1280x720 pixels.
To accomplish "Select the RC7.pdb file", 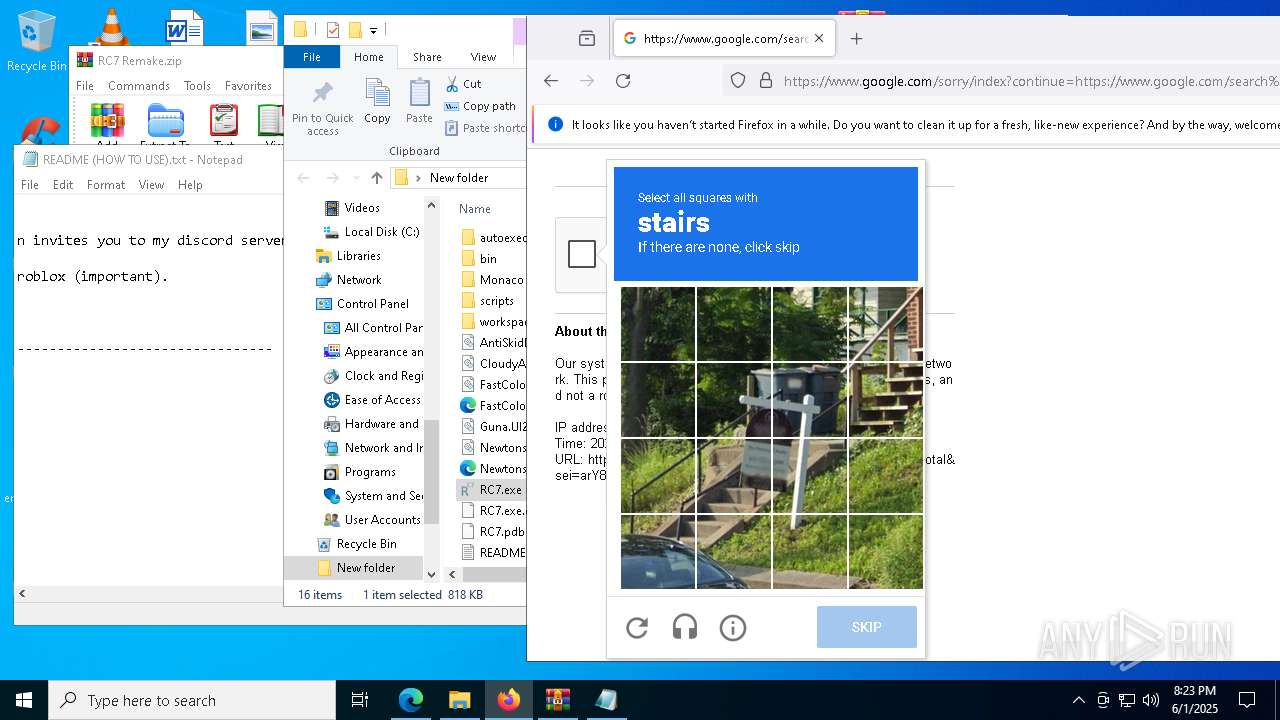I will 501,532.
